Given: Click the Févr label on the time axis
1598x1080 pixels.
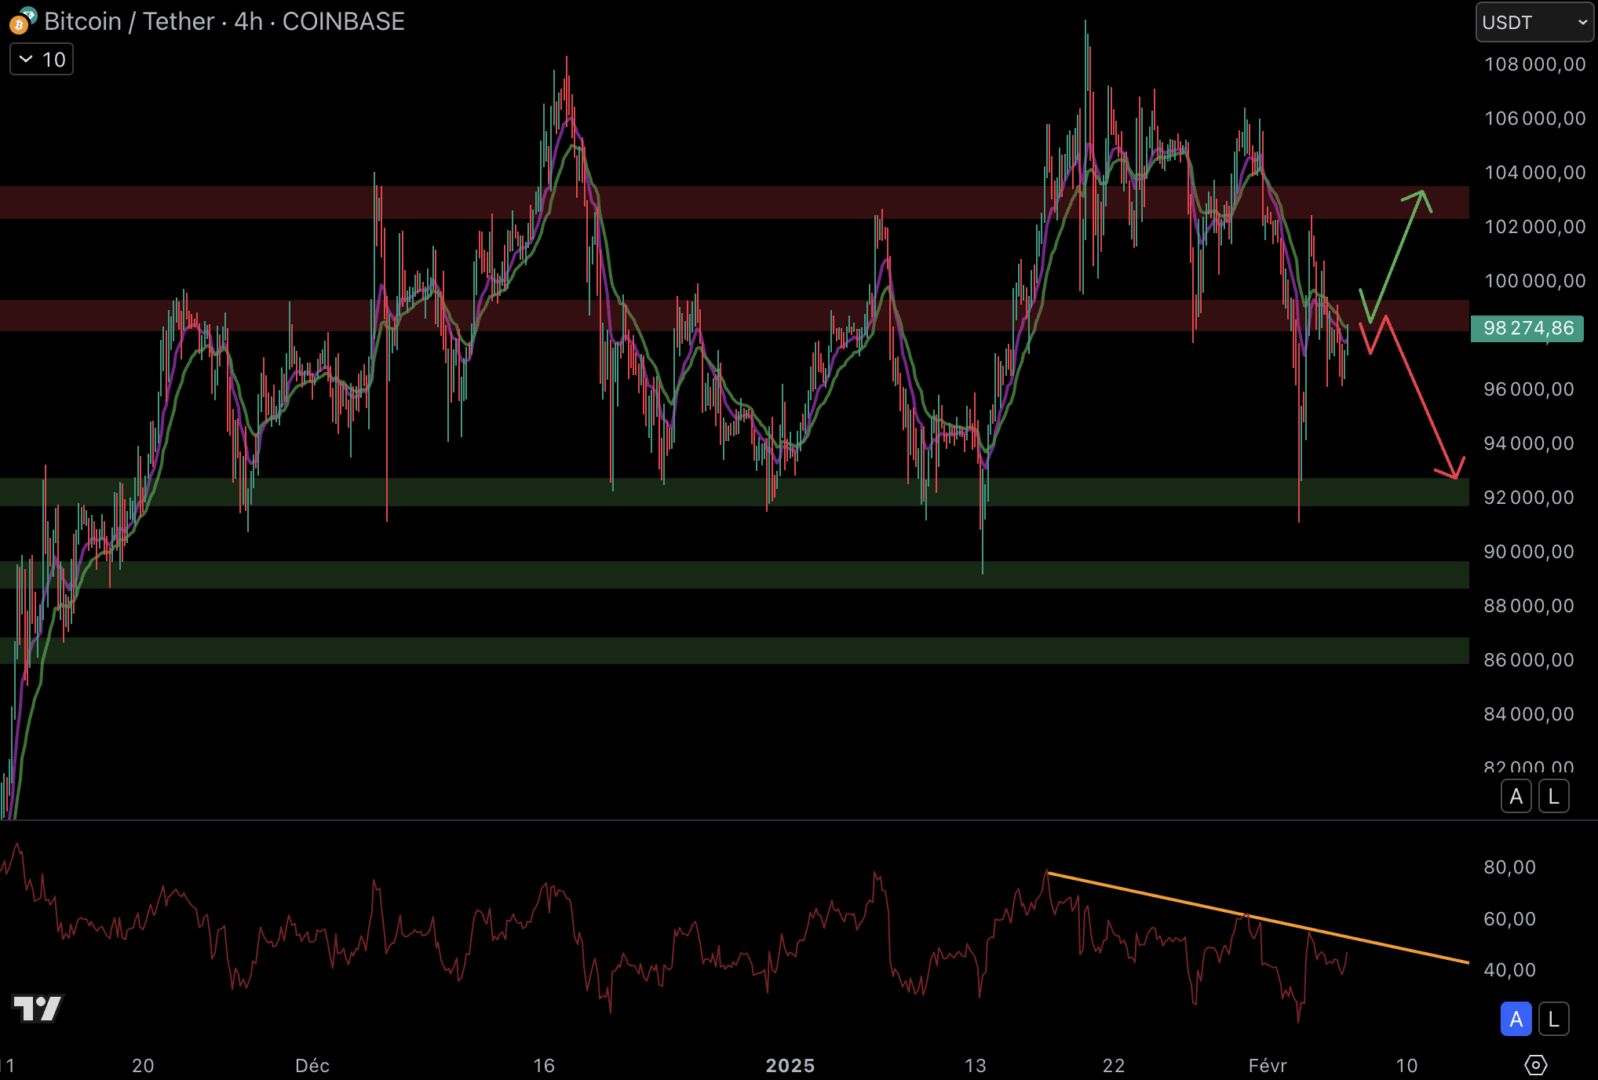Looking at the screenshot, I should (x=1267, y=1065).
